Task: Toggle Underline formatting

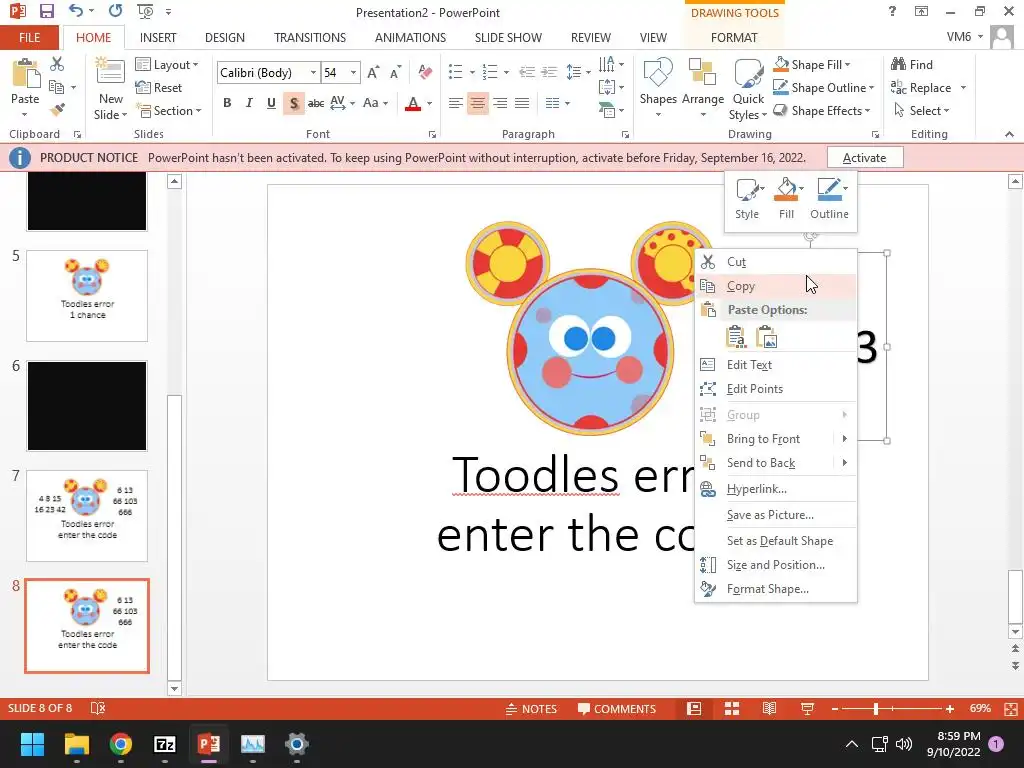Action: pos(271,103)
